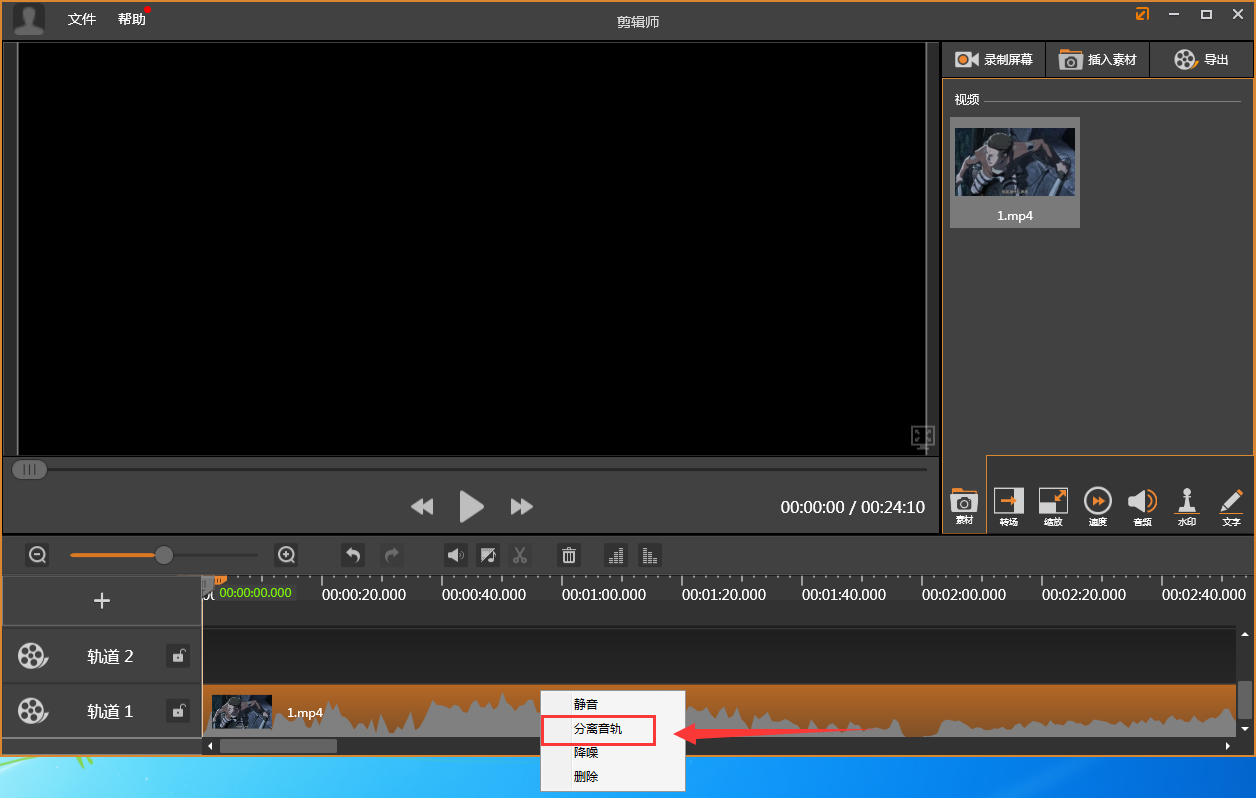Add a new track with plus button

click(102, 600)
